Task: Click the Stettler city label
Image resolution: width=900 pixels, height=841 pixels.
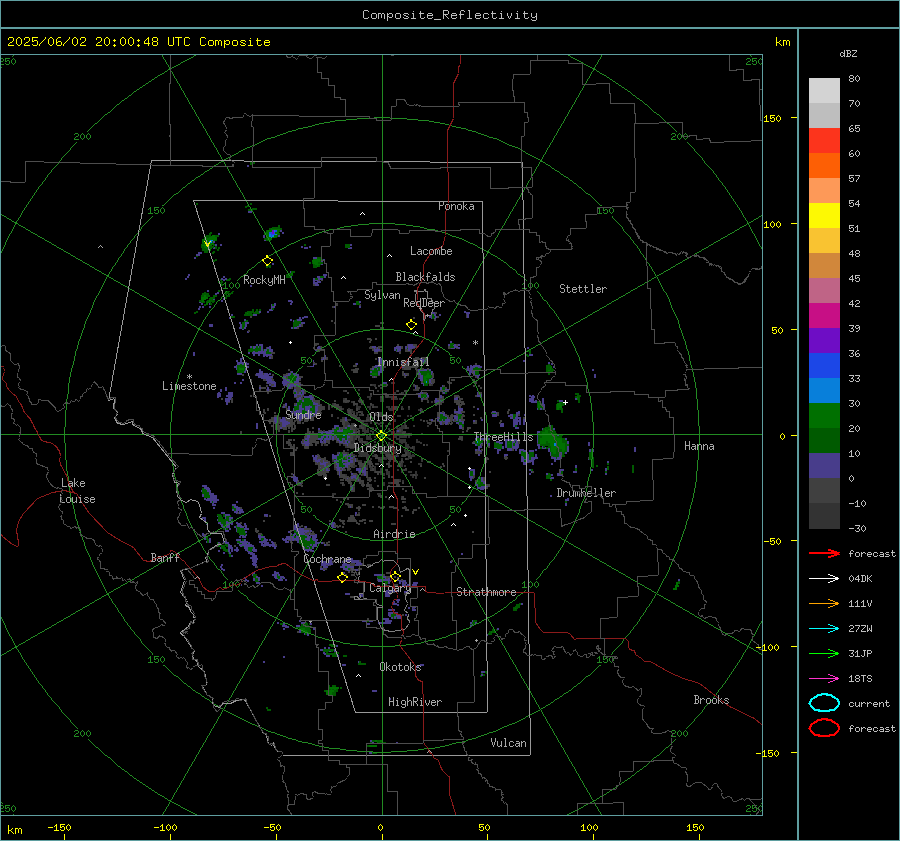Action: (583, 289)
